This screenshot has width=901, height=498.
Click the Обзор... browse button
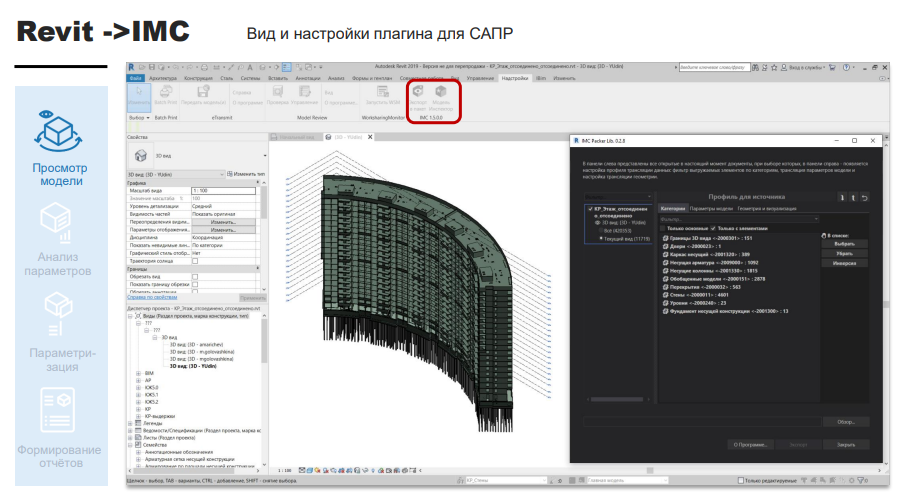coord(845,422)
